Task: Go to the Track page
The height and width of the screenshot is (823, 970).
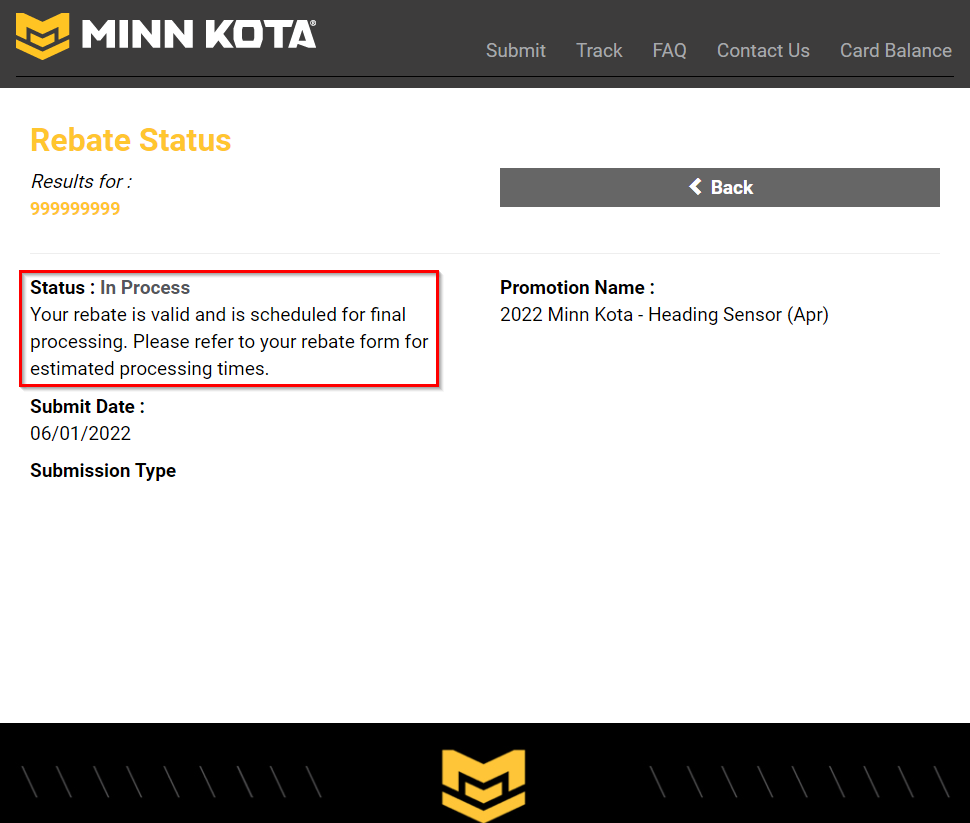Action: point(599,51)
